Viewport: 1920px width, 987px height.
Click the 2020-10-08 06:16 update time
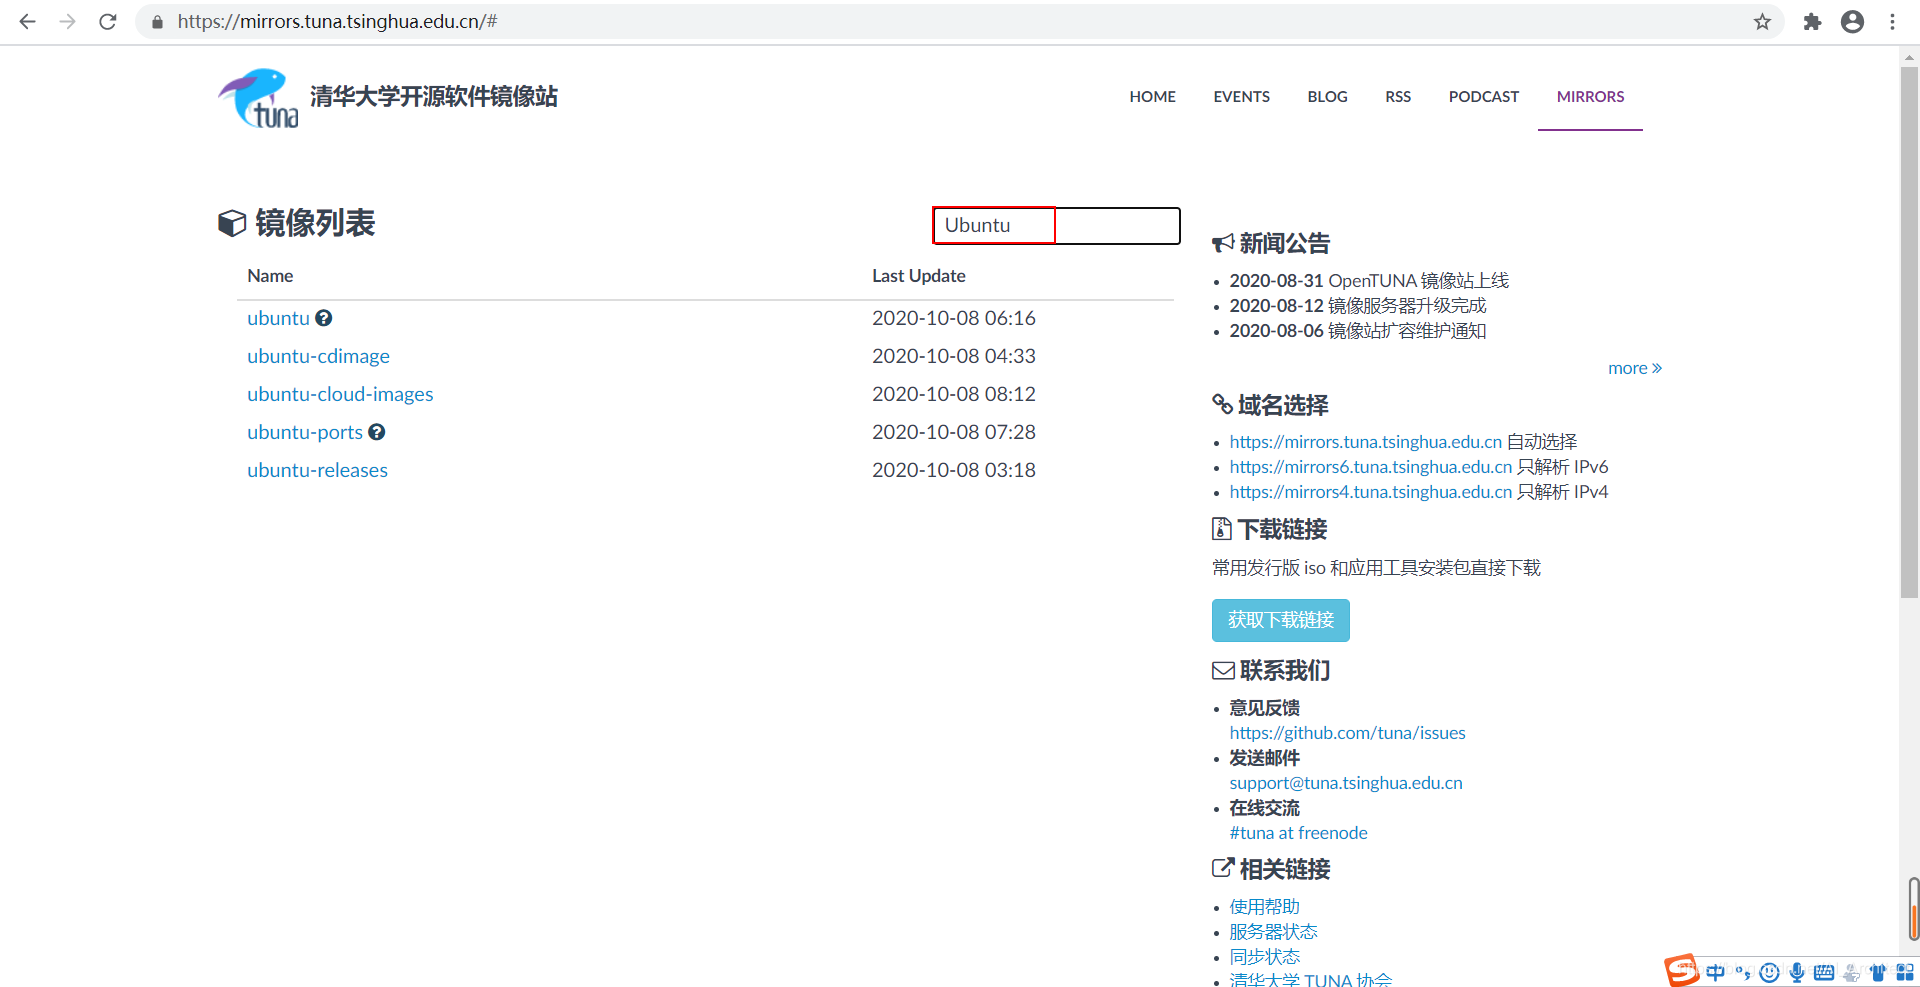[x=953, y=318]
